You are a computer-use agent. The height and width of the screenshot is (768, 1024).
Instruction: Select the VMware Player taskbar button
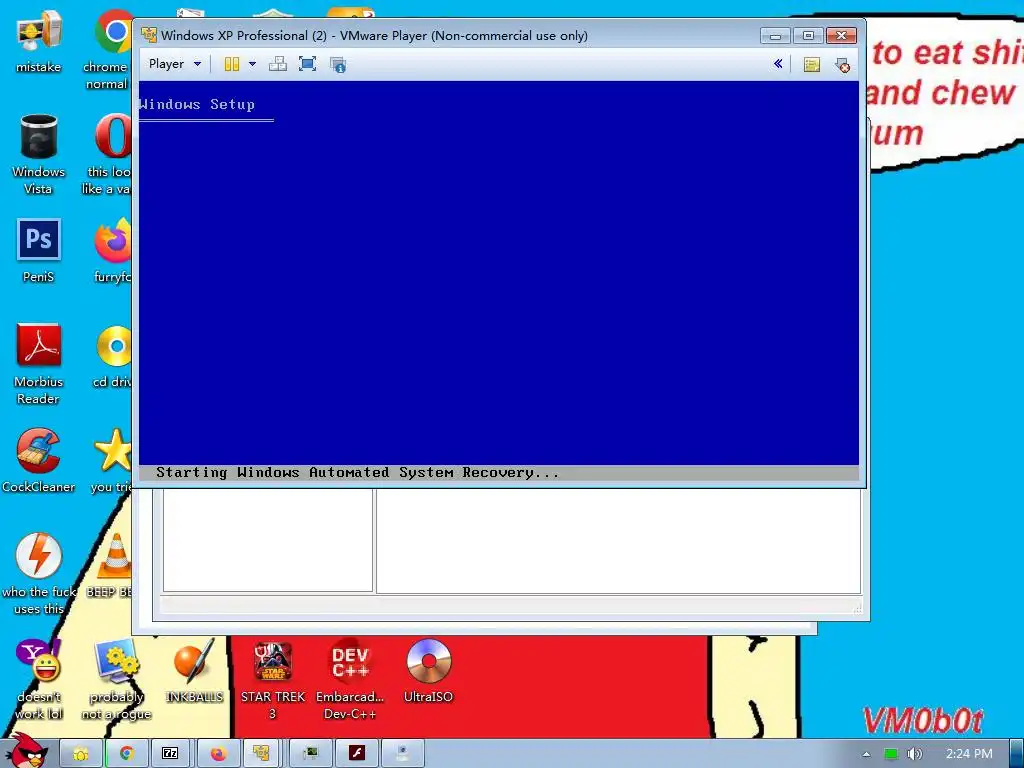[262, 754]
